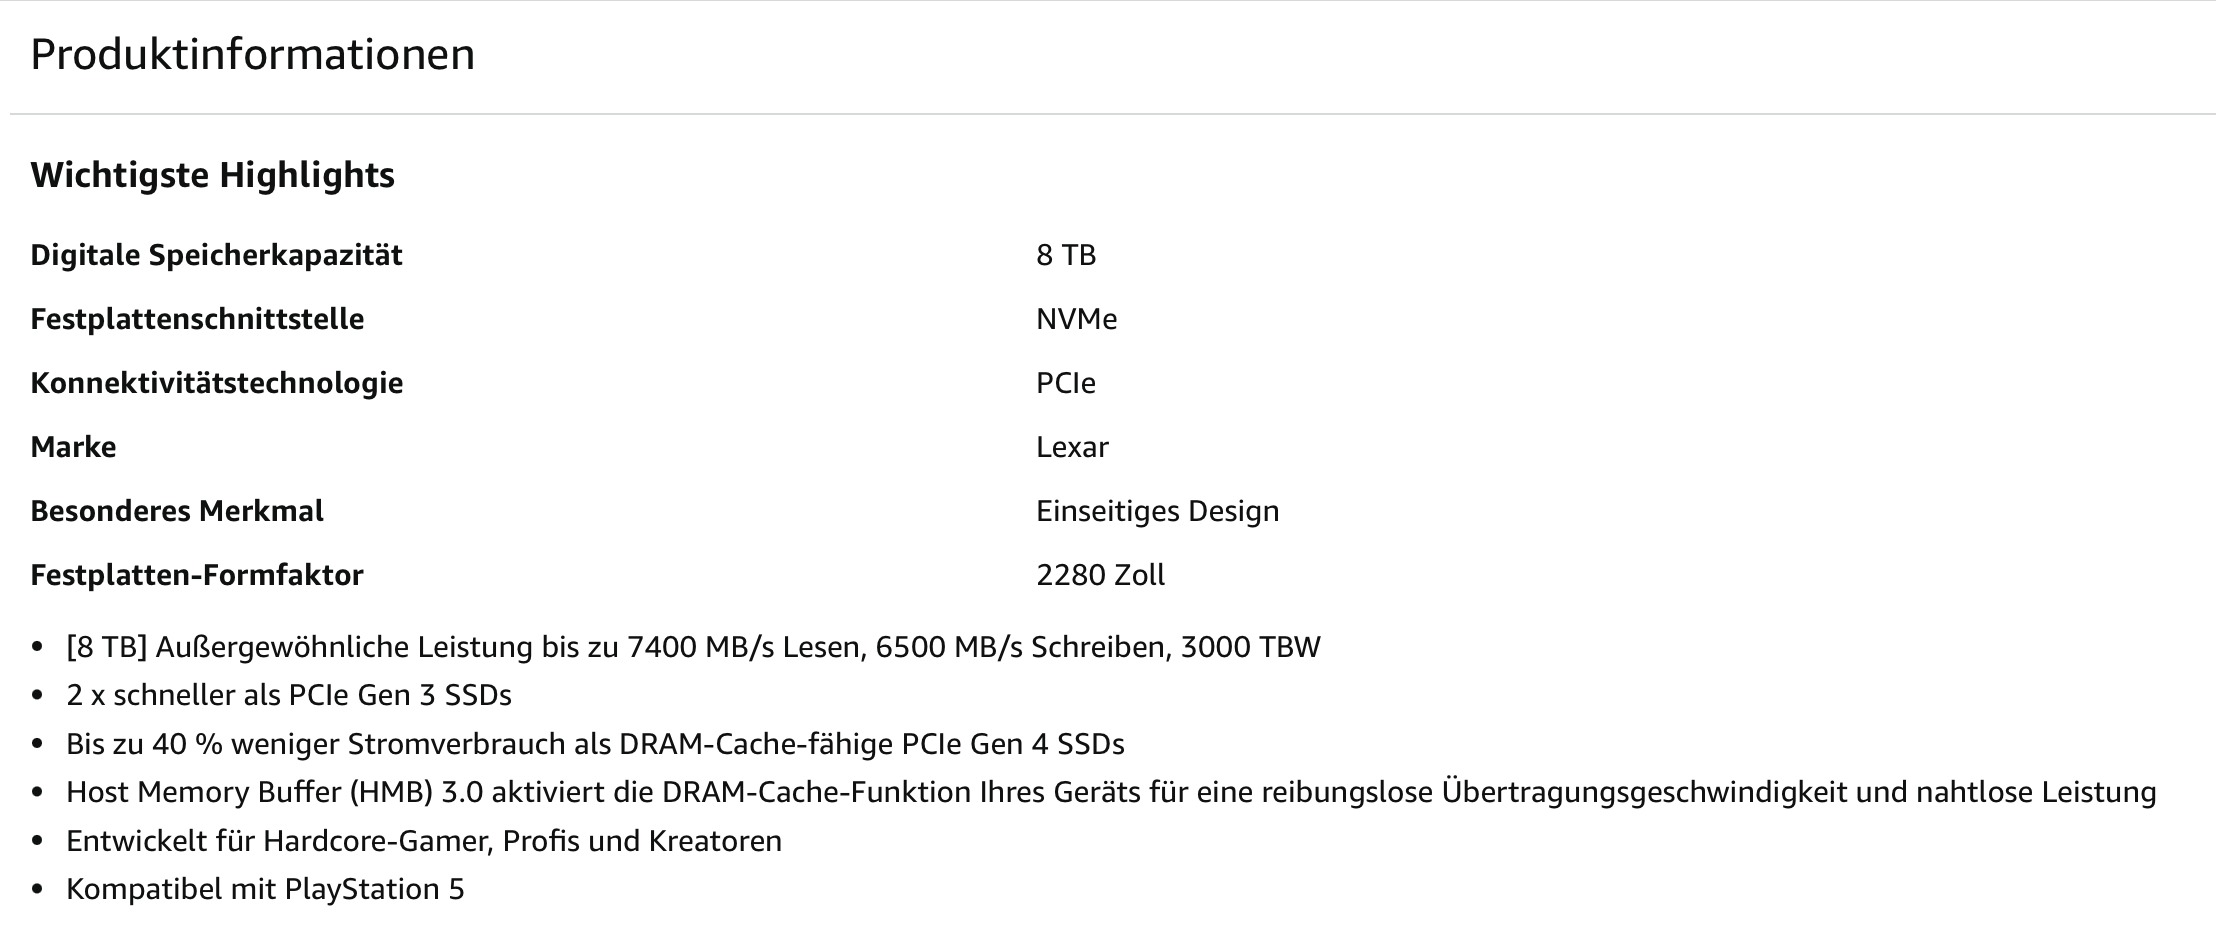Click the Host Memory Buffer bullet text
The image size is (2216, 934).
pos(1111,792)
